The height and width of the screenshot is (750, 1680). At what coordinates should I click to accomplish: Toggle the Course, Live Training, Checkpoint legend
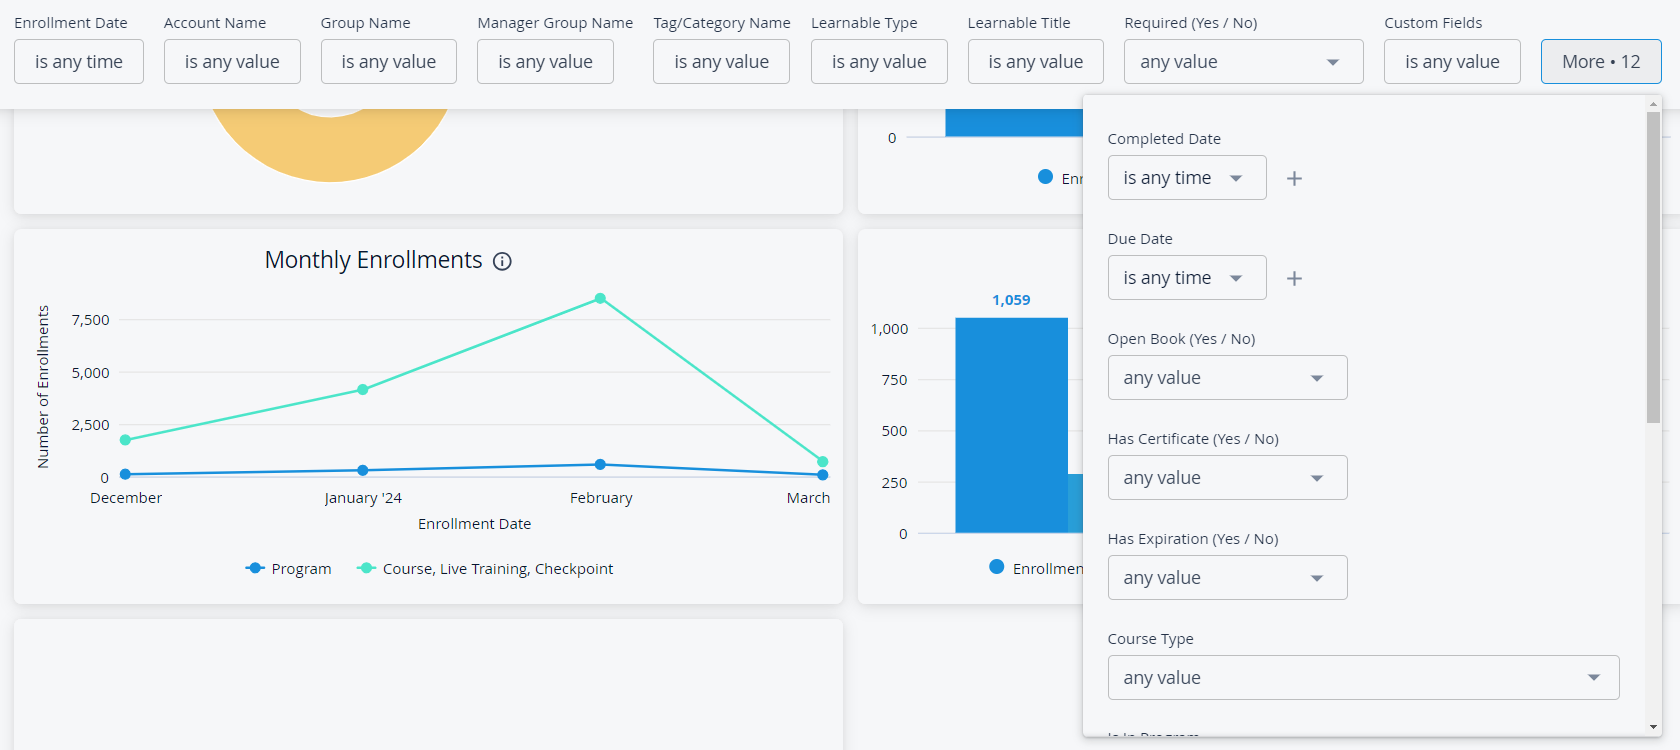pyautogui.click(x=485, y=568)
